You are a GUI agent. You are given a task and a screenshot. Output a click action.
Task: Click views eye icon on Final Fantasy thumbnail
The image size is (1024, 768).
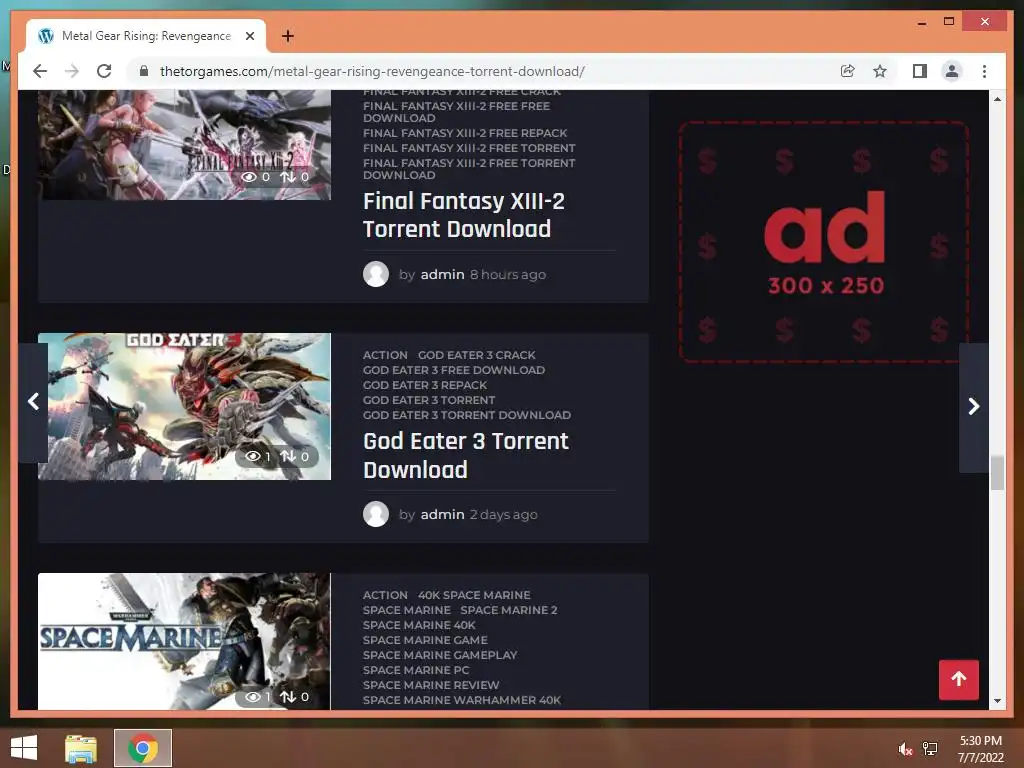249,177
